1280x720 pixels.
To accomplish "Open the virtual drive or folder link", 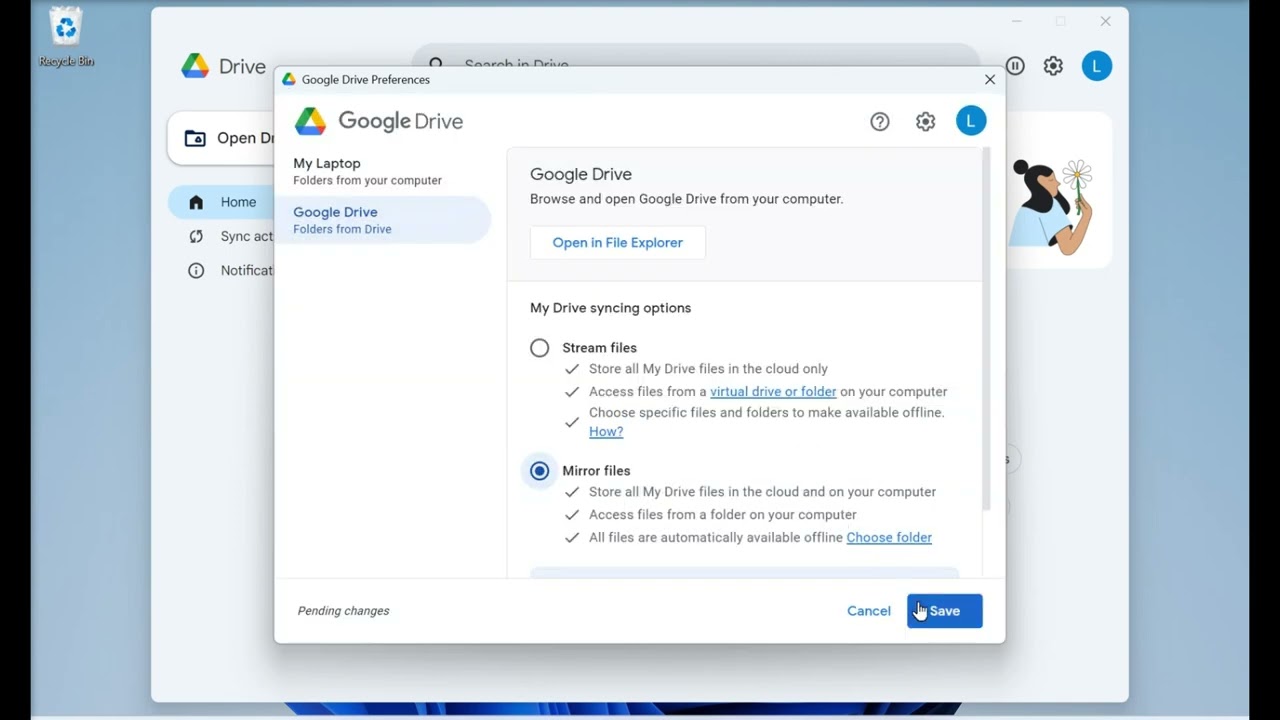I will (773, 392).
